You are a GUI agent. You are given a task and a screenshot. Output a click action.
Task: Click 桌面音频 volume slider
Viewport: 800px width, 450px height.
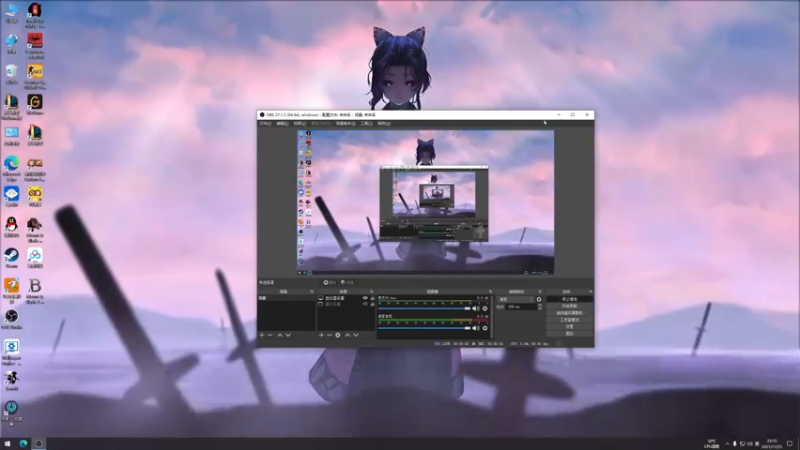tap(424, 328)
